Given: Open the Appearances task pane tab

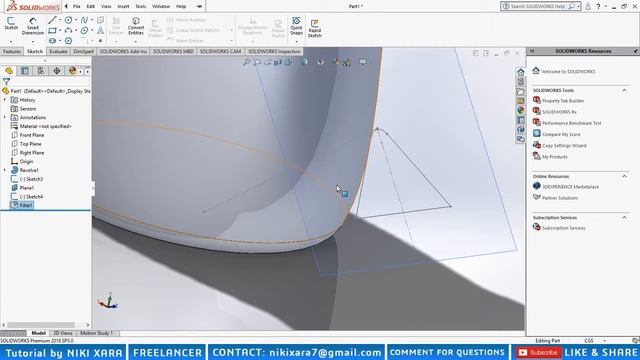Looking at the screenshot, I should click(520, 110).
